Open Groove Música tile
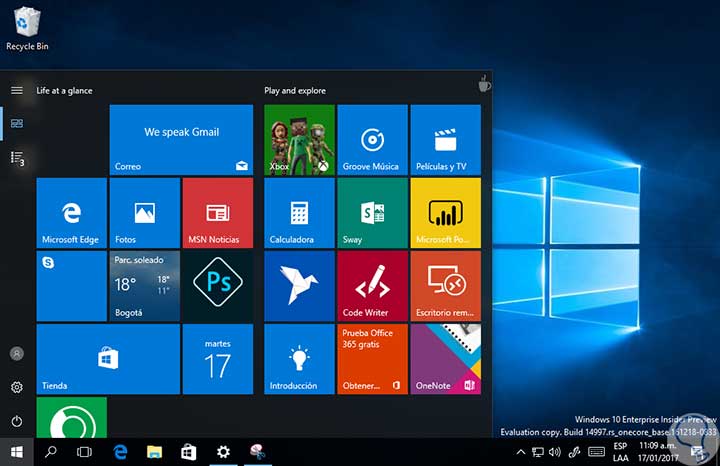The height and width of the screenshot is (466, 720). [x=372, y=140]
